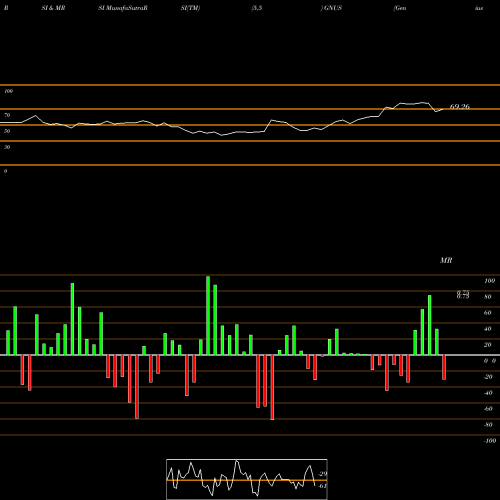The image size is (500, 500).
Task: Click the MR axis label -100
Action: (x=490, y=441)
